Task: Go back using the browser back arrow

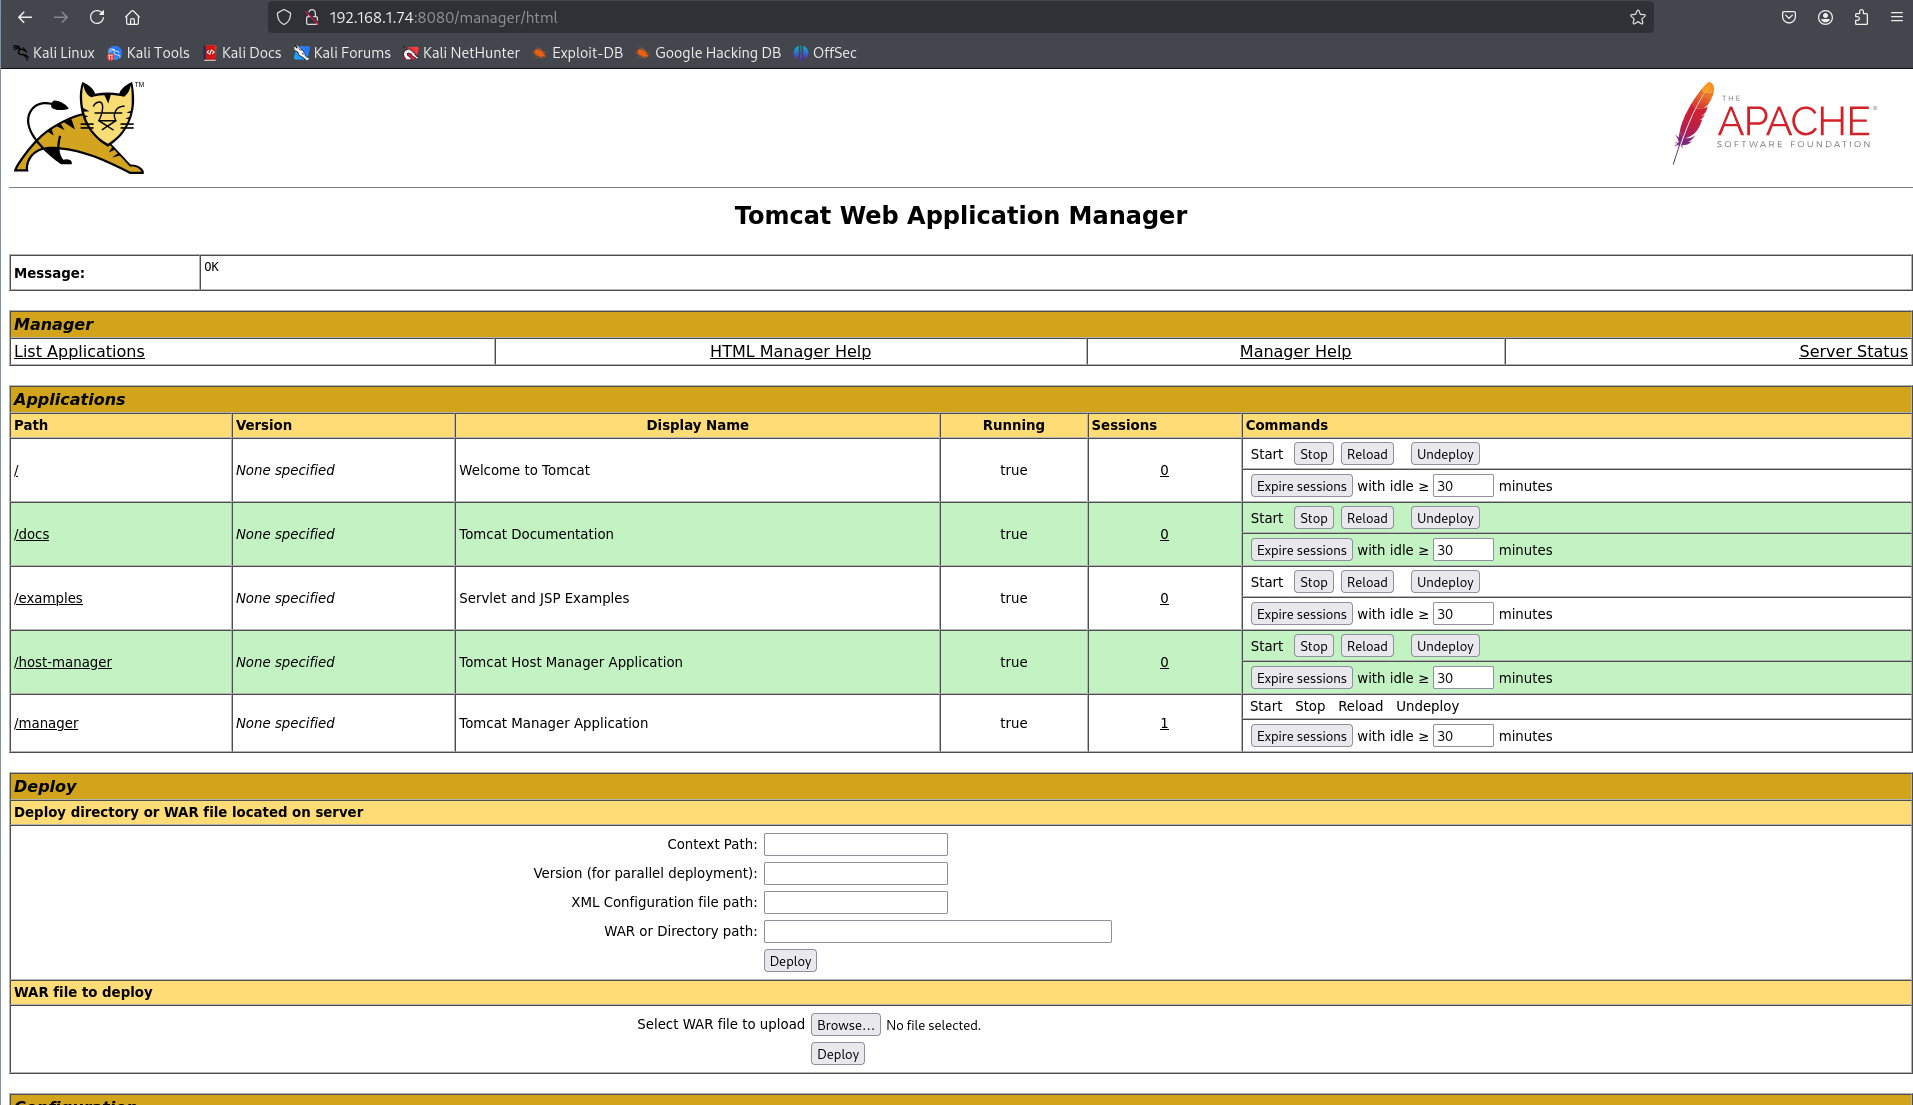Action: click(25, 17)
